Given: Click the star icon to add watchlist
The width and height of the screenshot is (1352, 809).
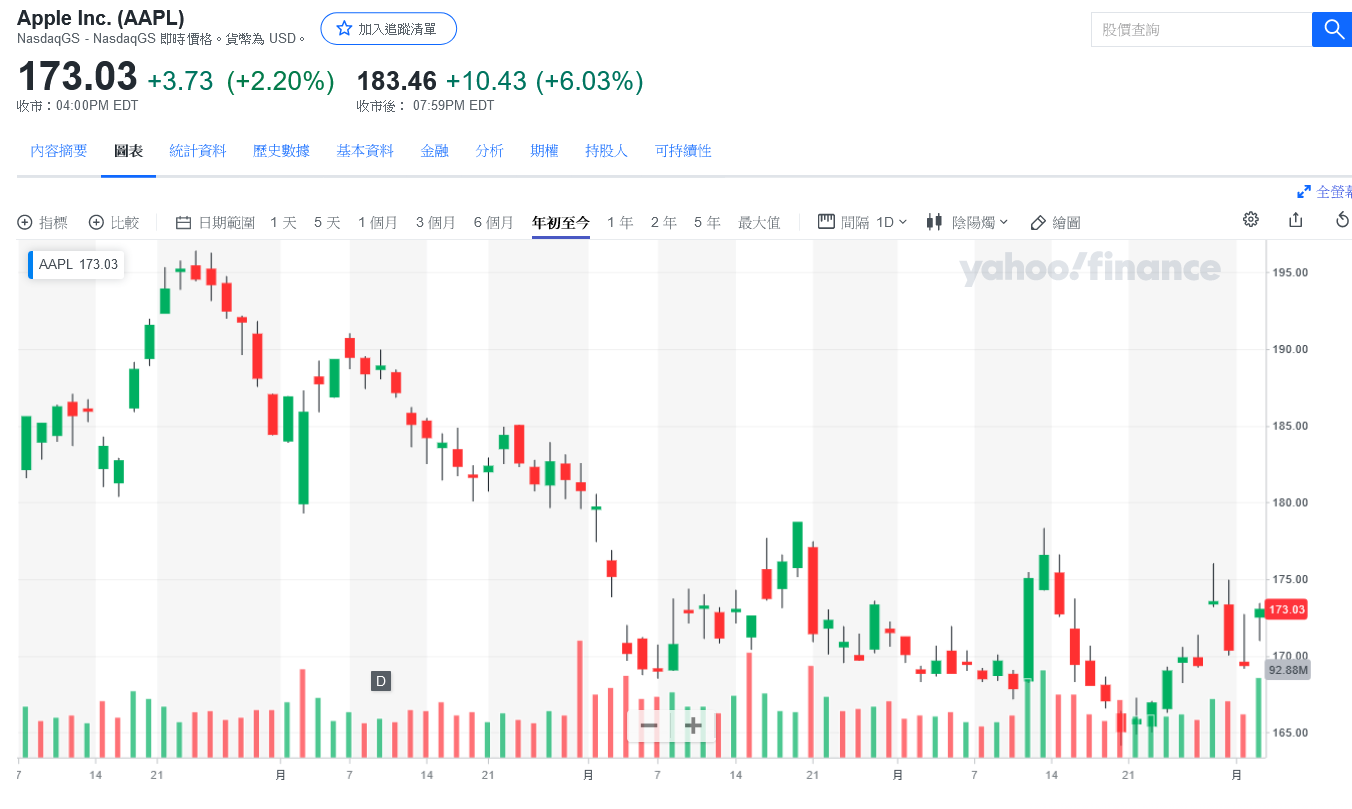Looking at the screenshot, I should 344,29.
